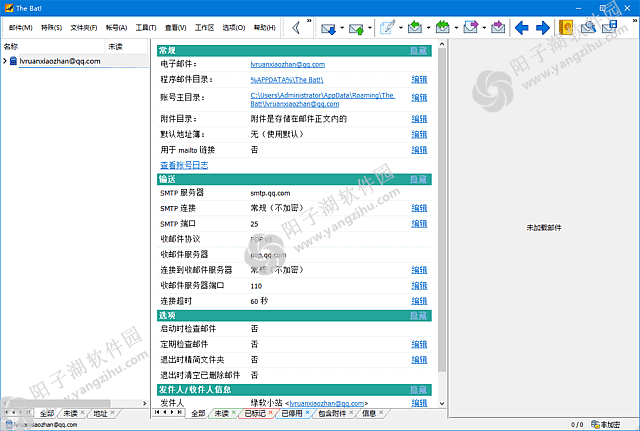
Task: Click the account mailbox icon in folder tree
Action: click(13, 61)
